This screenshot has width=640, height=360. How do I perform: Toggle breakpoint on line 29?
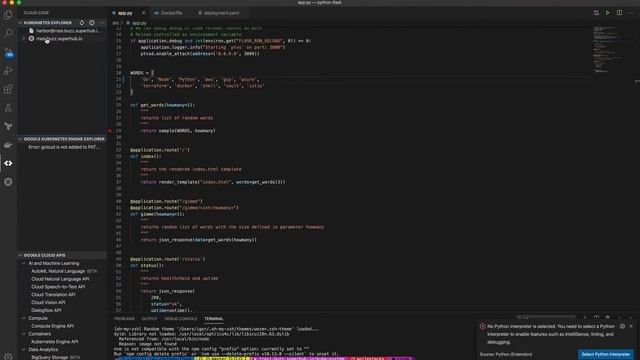[110, 131]
